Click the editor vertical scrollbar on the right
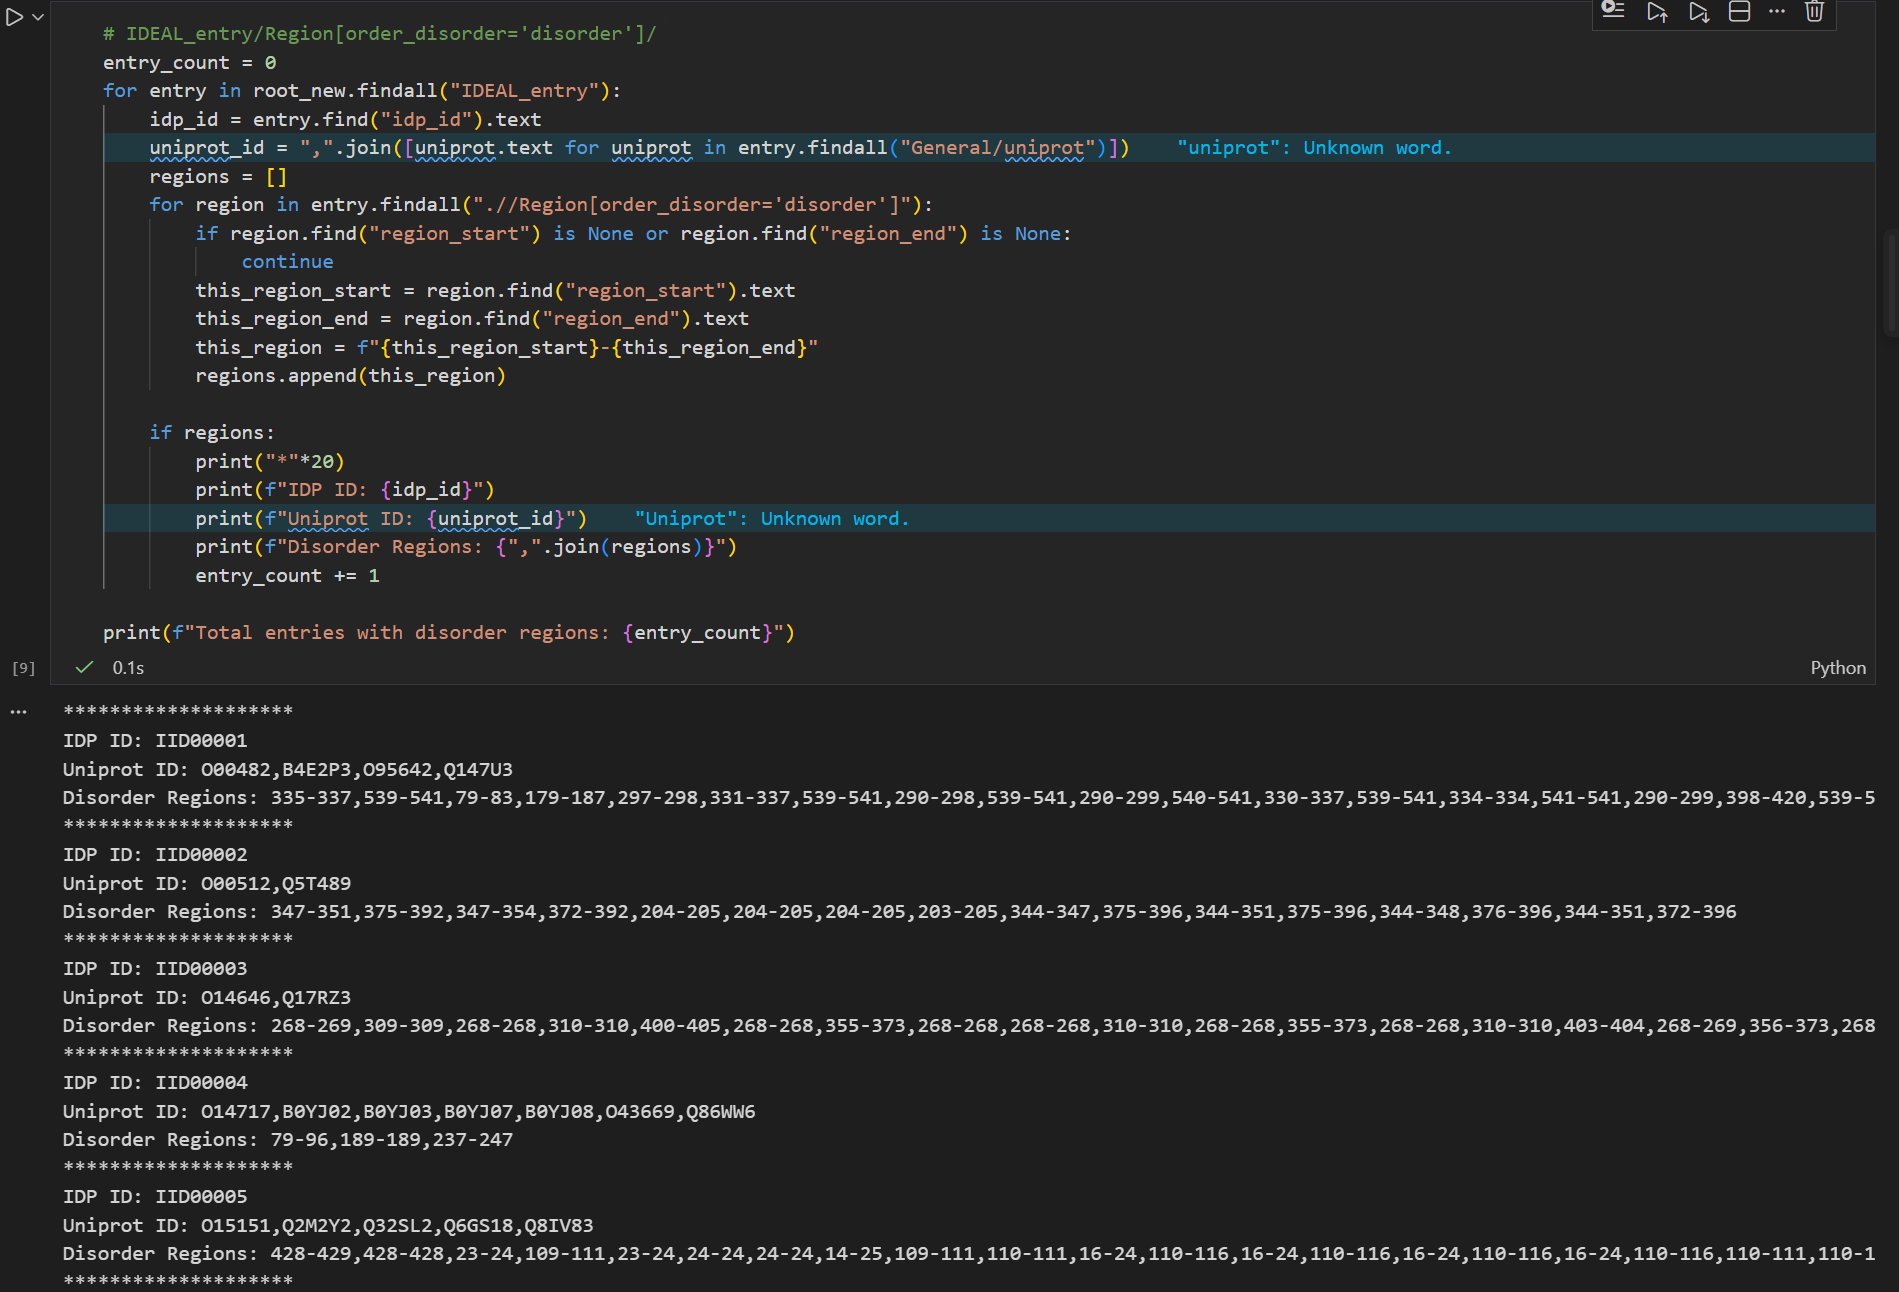The image size is (1899, 1292). point(1890,285)
